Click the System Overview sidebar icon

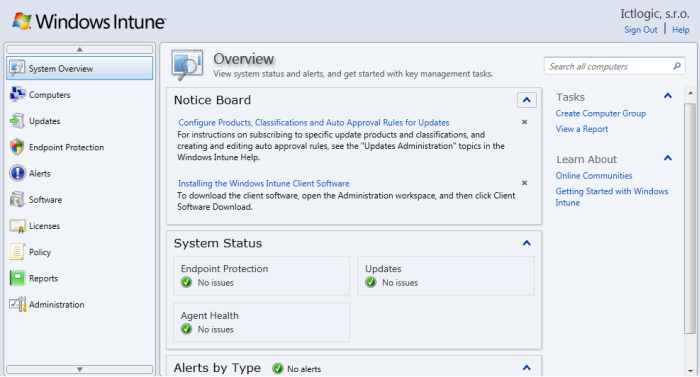click(x=17, y=68)
